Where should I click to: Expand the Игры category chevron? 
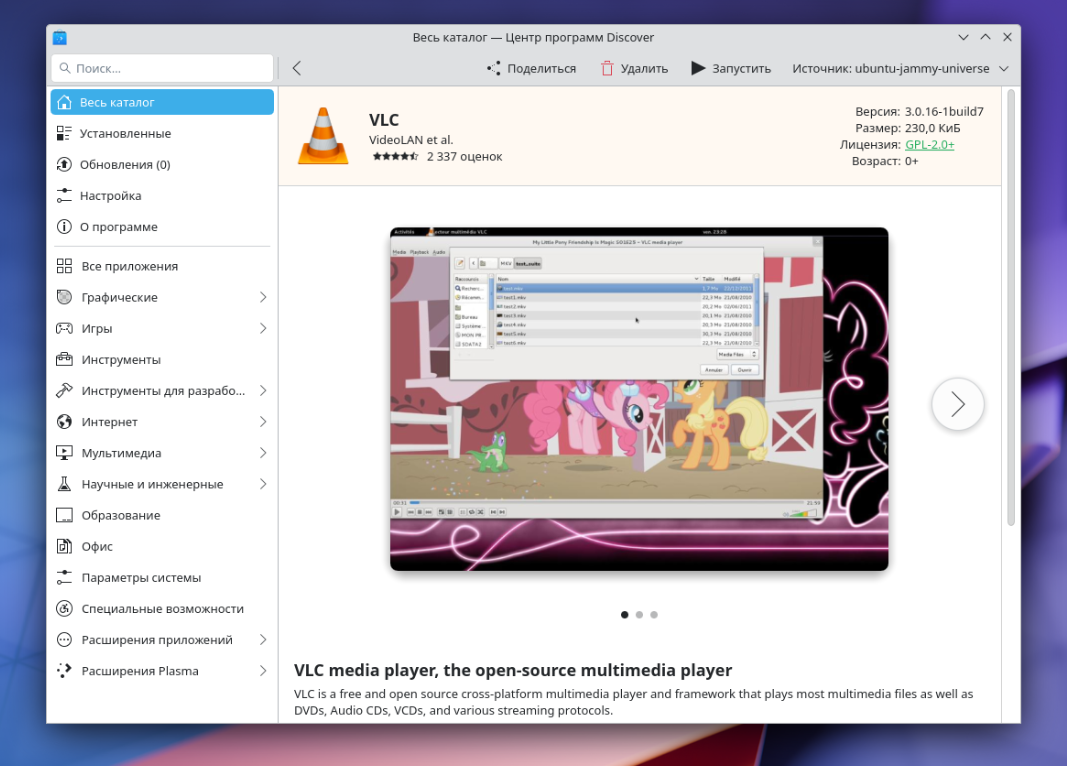[263, 329]
